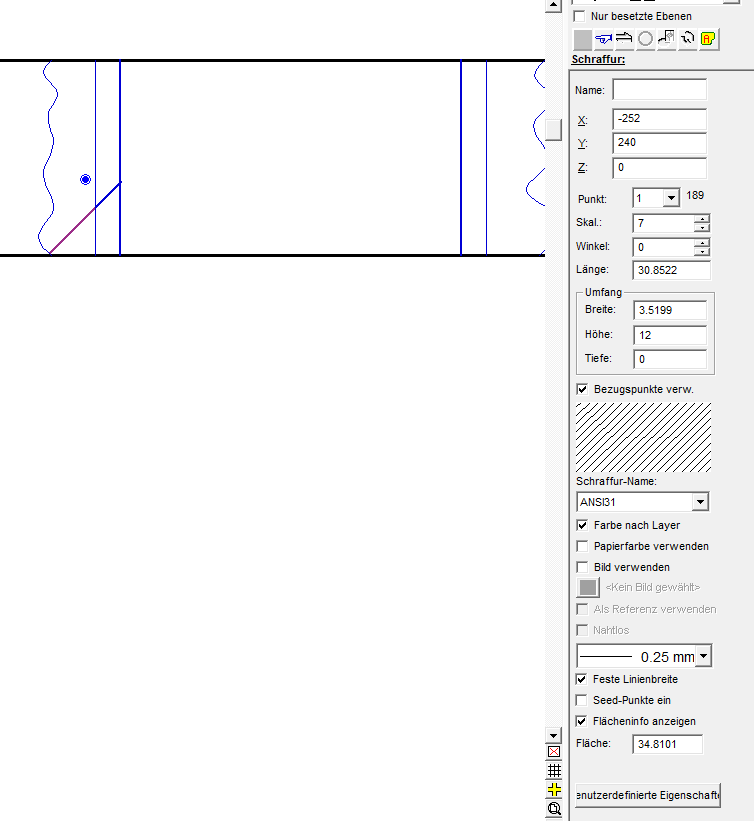Enable 'Nur besetzte Ebenen' checkbox
The image size is (754, 821).
pyautogui.click(x=580, y=16)
